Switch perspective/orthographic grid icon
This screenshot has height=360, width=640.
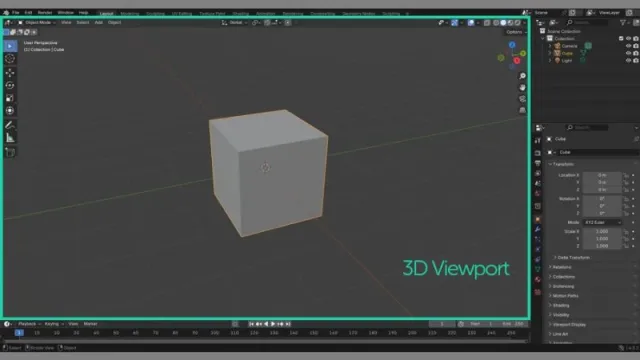[522, 110]
